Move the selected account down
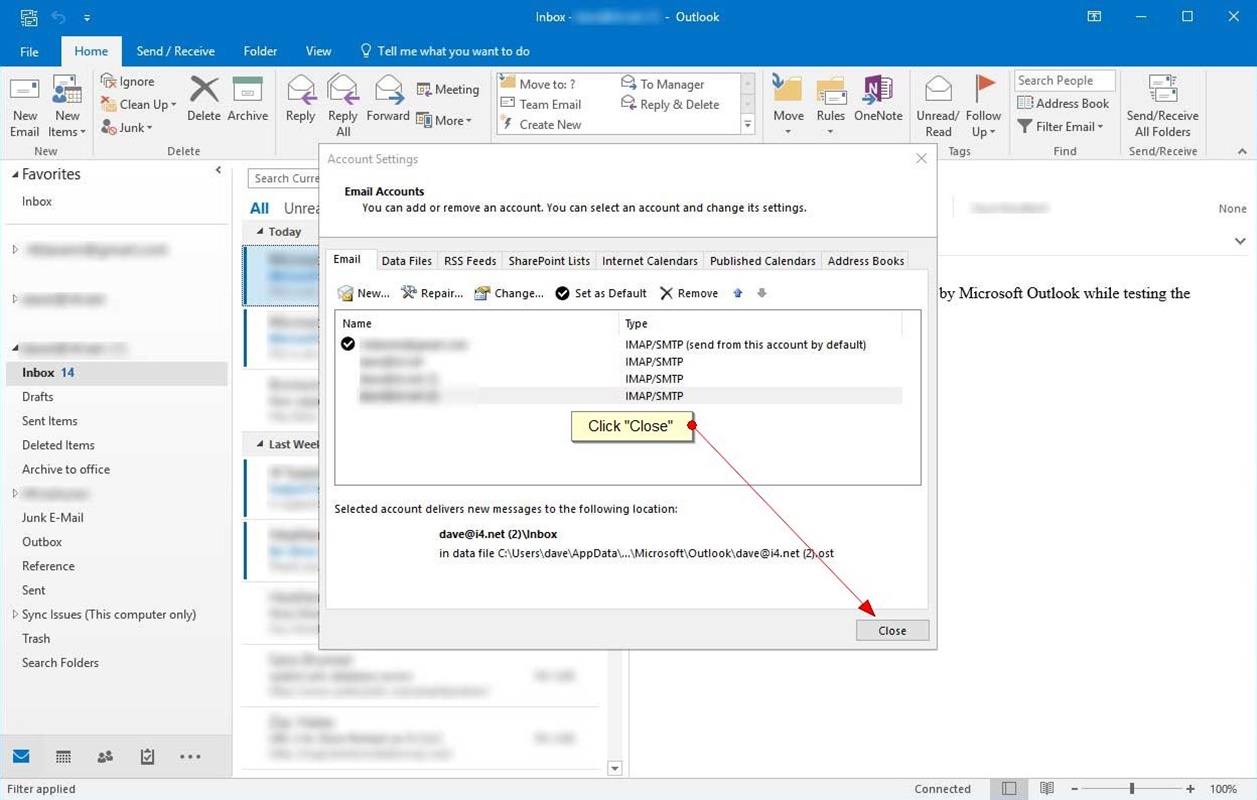This screenshot has width=1257, height=800. point(762,293)
